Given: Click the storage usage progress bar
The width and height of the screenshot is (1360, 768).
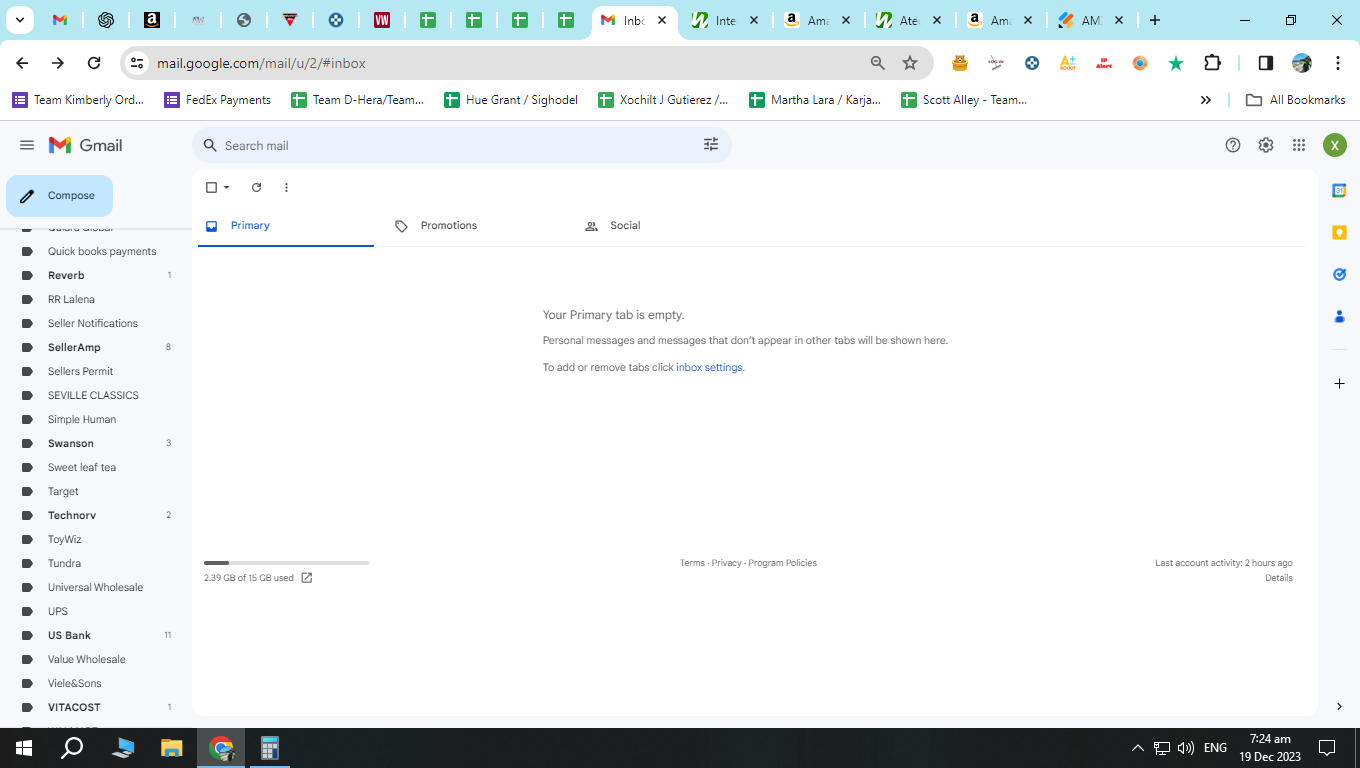Looking at the screenshot, I should click(x=286, y=563).
